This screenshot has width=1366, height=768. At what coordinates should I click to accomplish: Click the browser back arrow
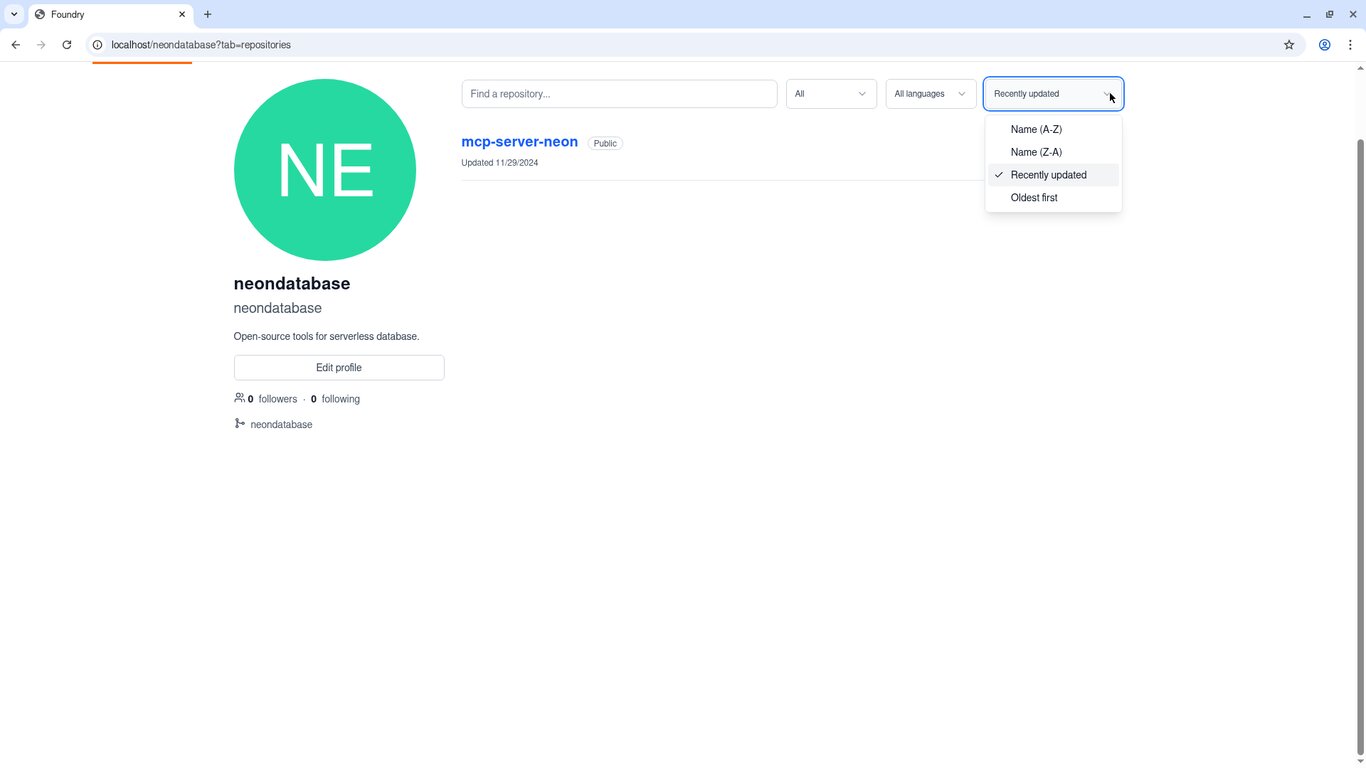[16, 45]
